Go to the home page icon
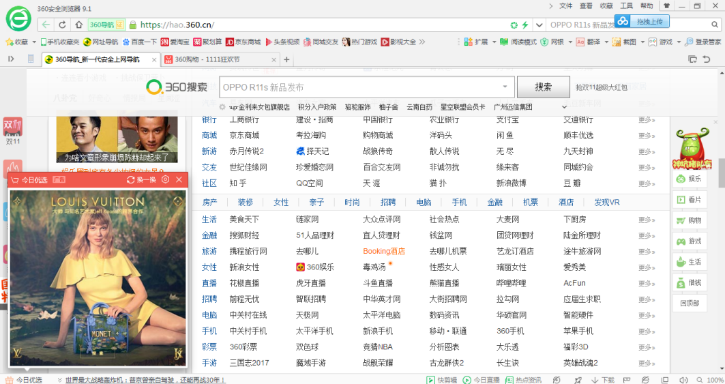Image resolution: width=725 pixels, height=384 pixels. (79, 25)
